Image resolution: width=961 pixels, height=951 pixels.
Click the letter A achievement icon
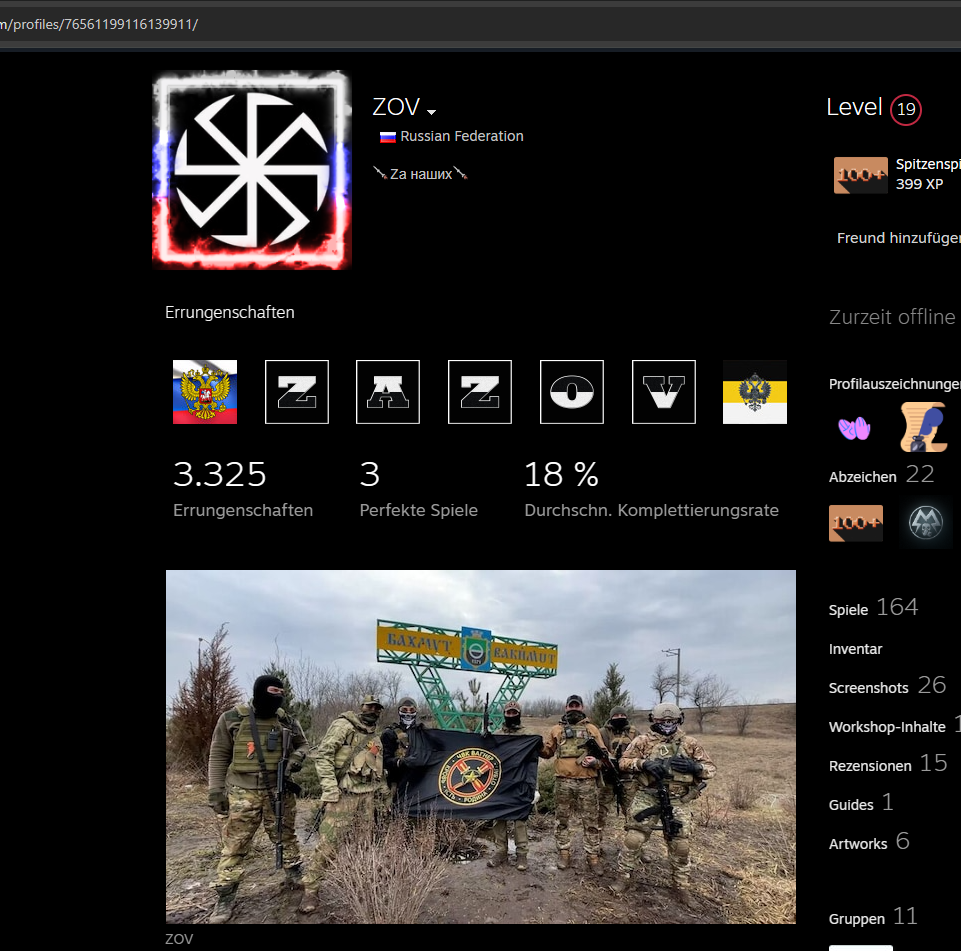(x=388, y=392)
